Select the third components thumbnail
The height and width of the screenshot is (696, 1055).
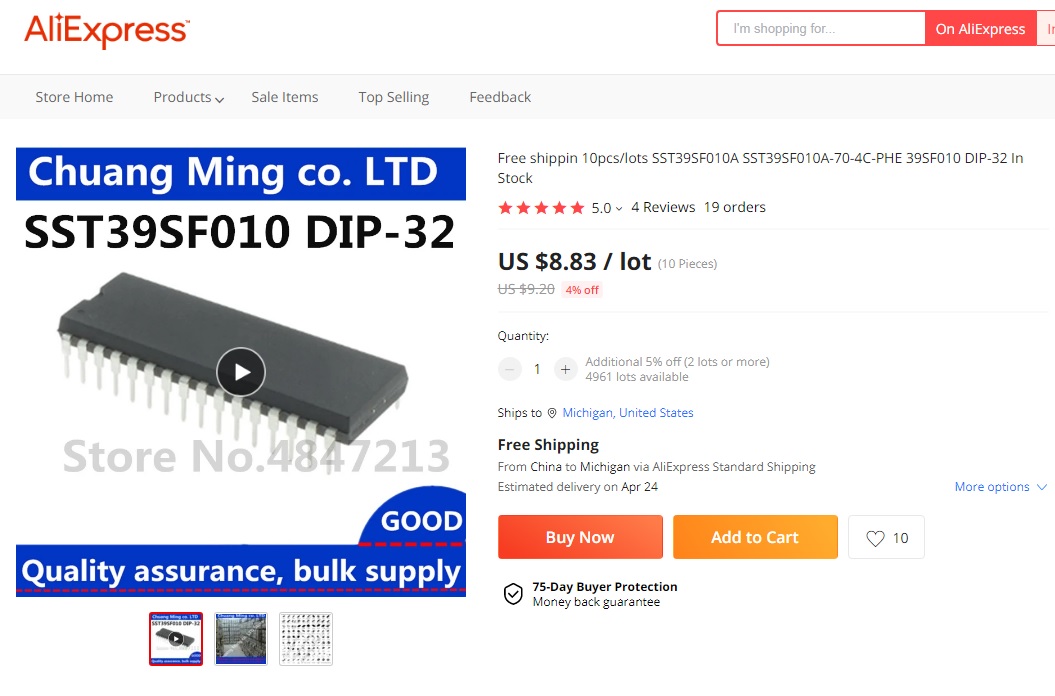tap(306, 639)
